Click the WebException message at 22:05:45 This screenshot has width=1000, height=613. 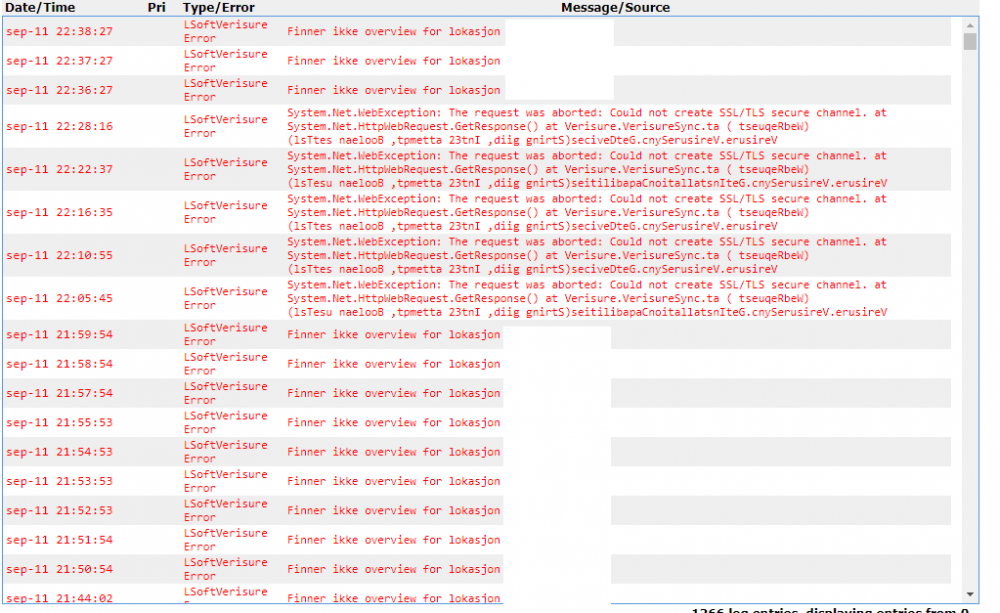(586, 299)
